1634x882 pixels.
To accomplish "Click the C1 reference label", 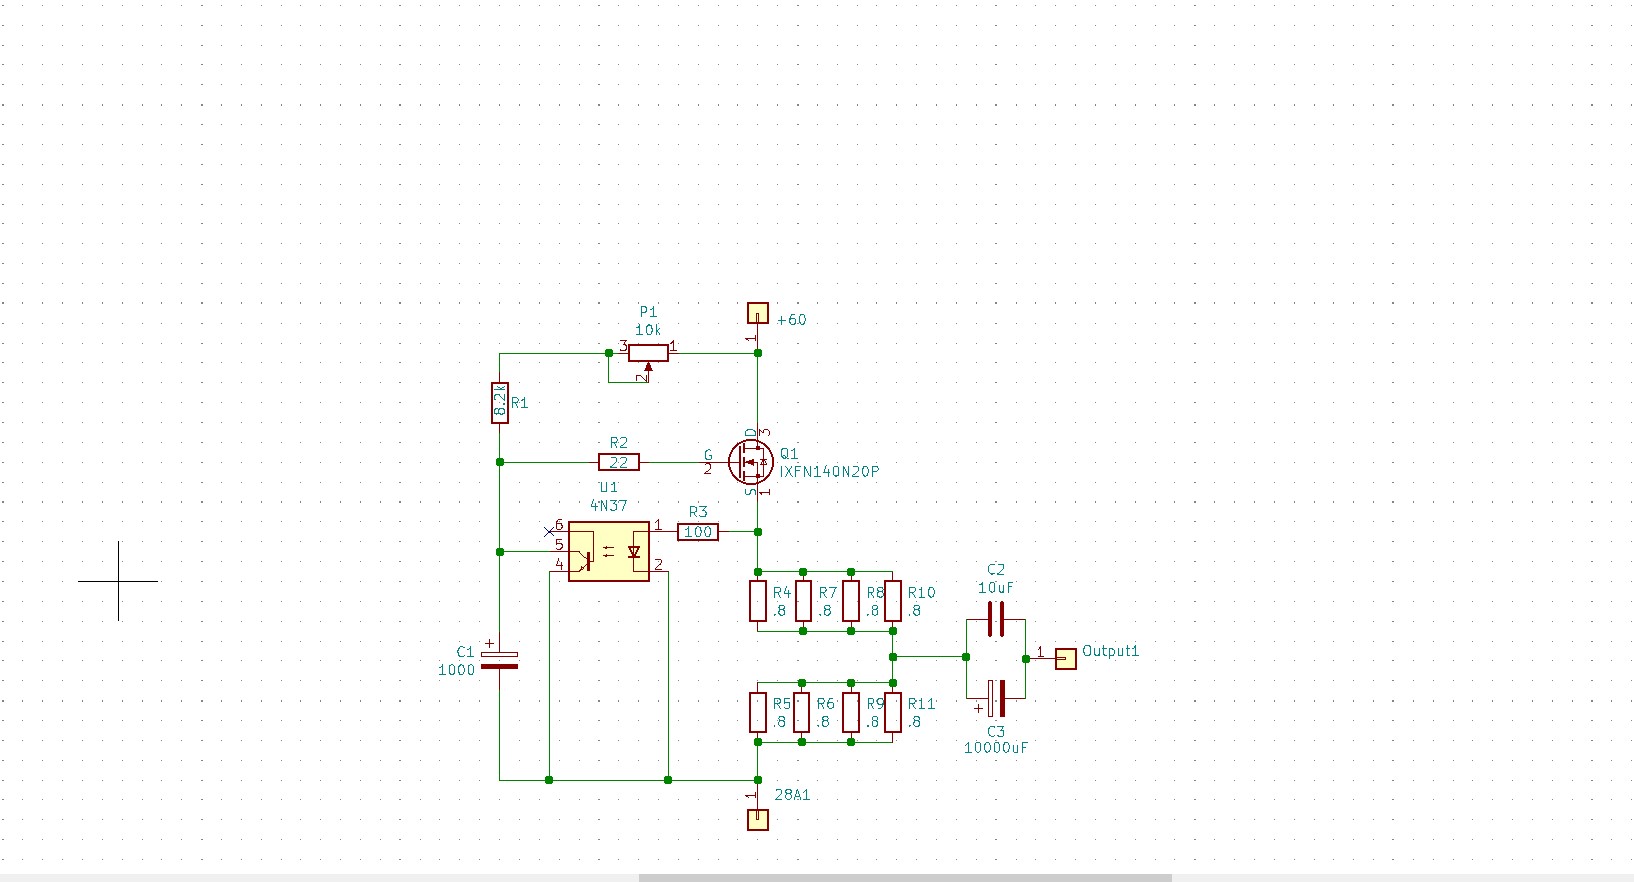I will [x=465, y=652].
